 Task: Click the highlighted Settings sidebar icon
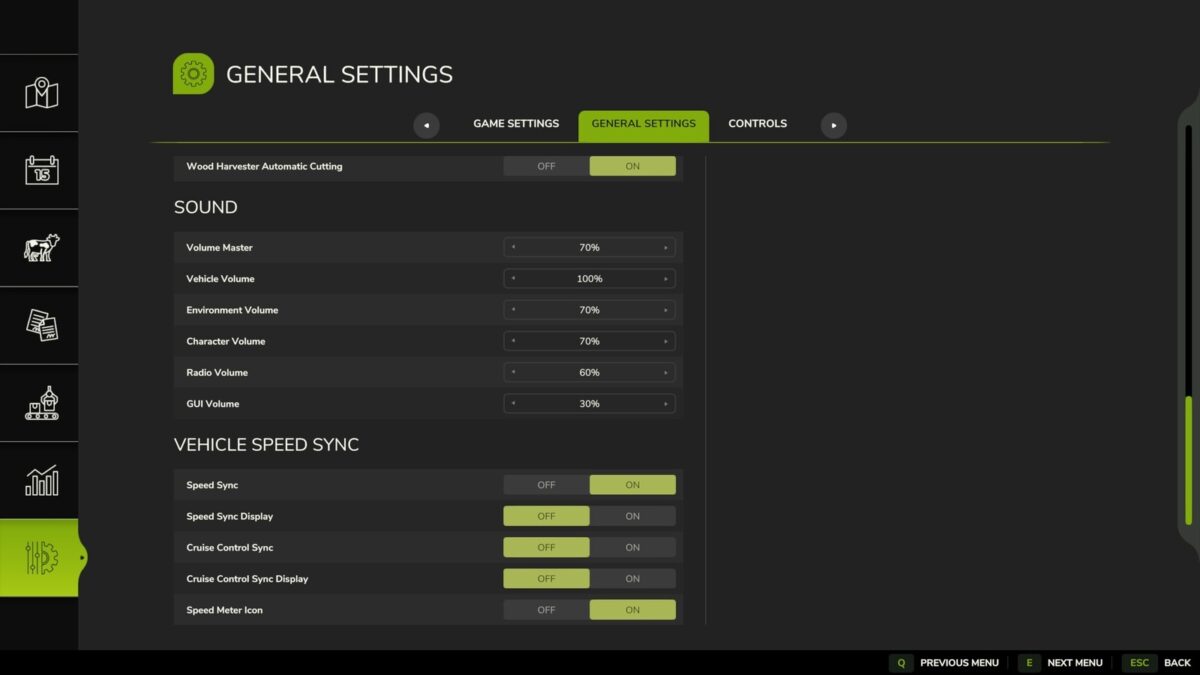(39, 558)
